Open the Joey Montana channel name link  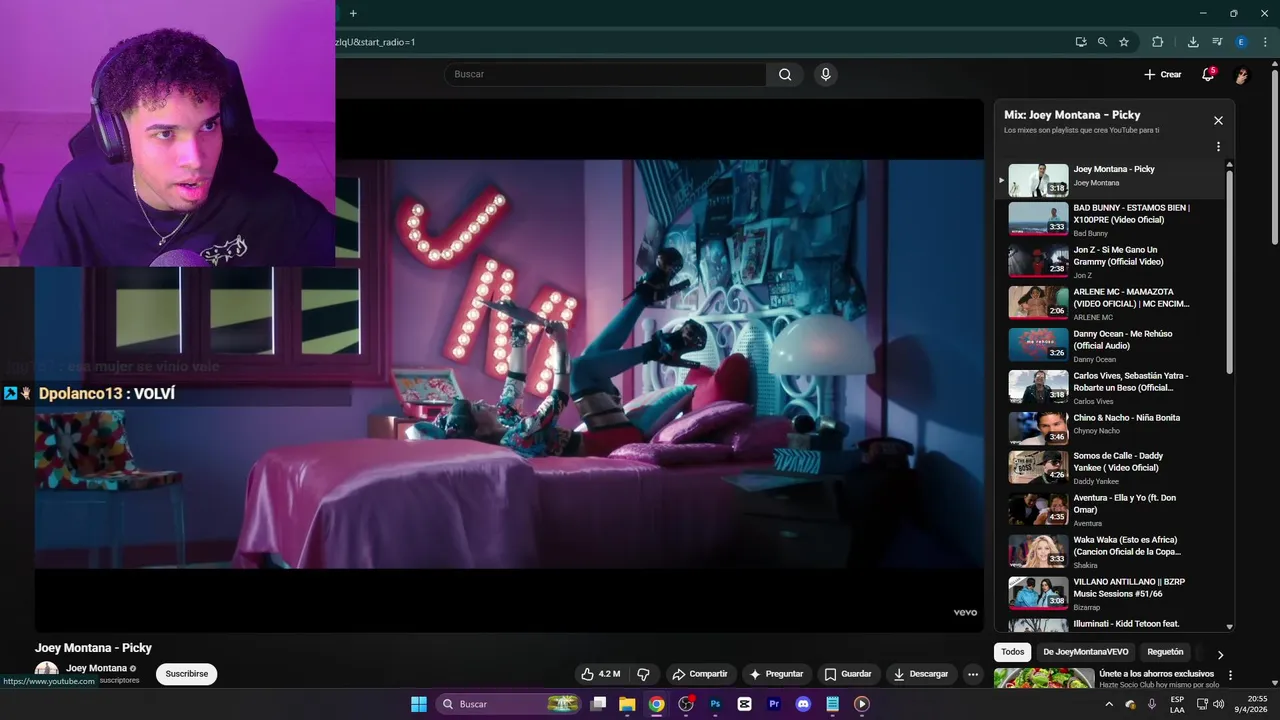[96, 668]
